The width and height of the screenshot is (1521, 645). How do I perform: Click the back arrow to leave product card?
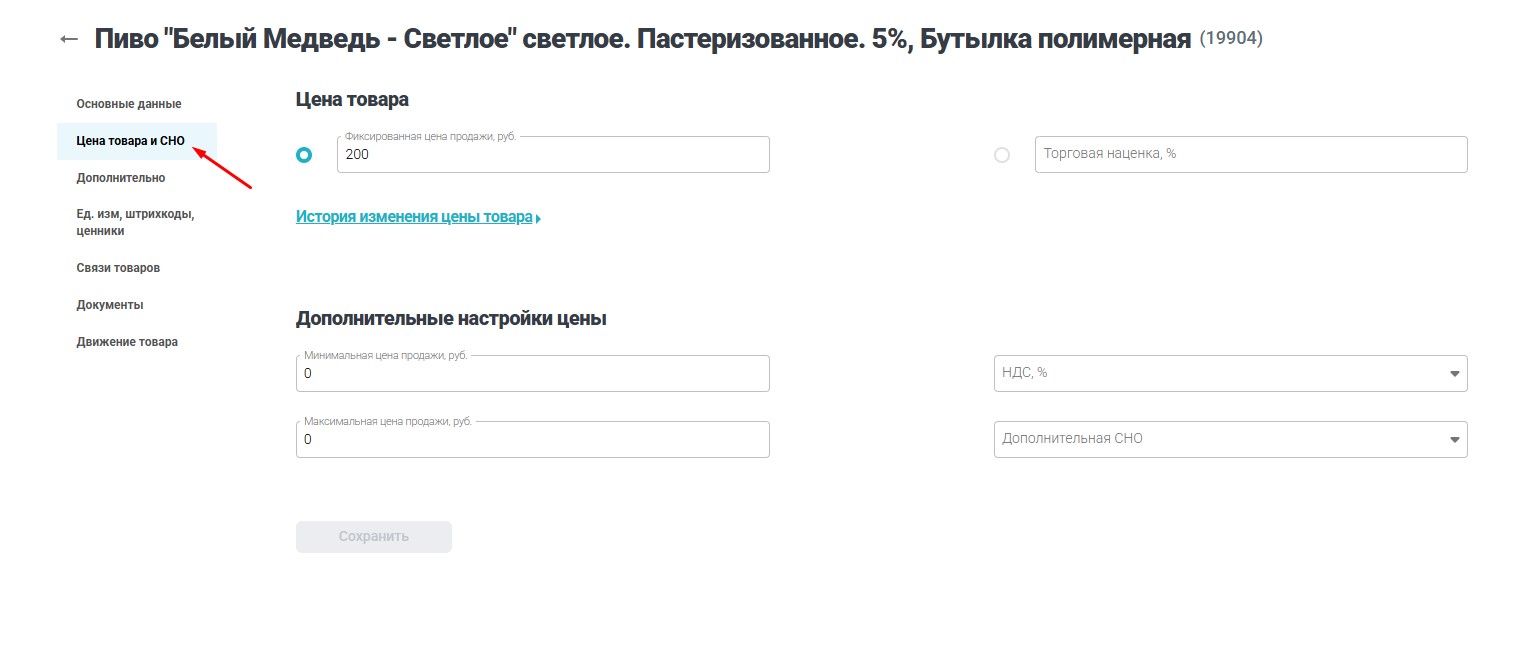66,37
